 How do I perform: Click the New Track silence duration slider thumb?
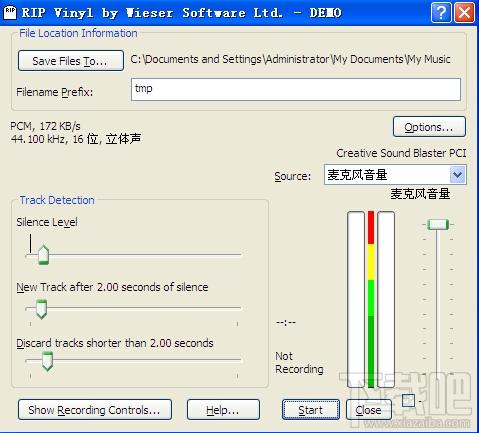click(41, 310)
